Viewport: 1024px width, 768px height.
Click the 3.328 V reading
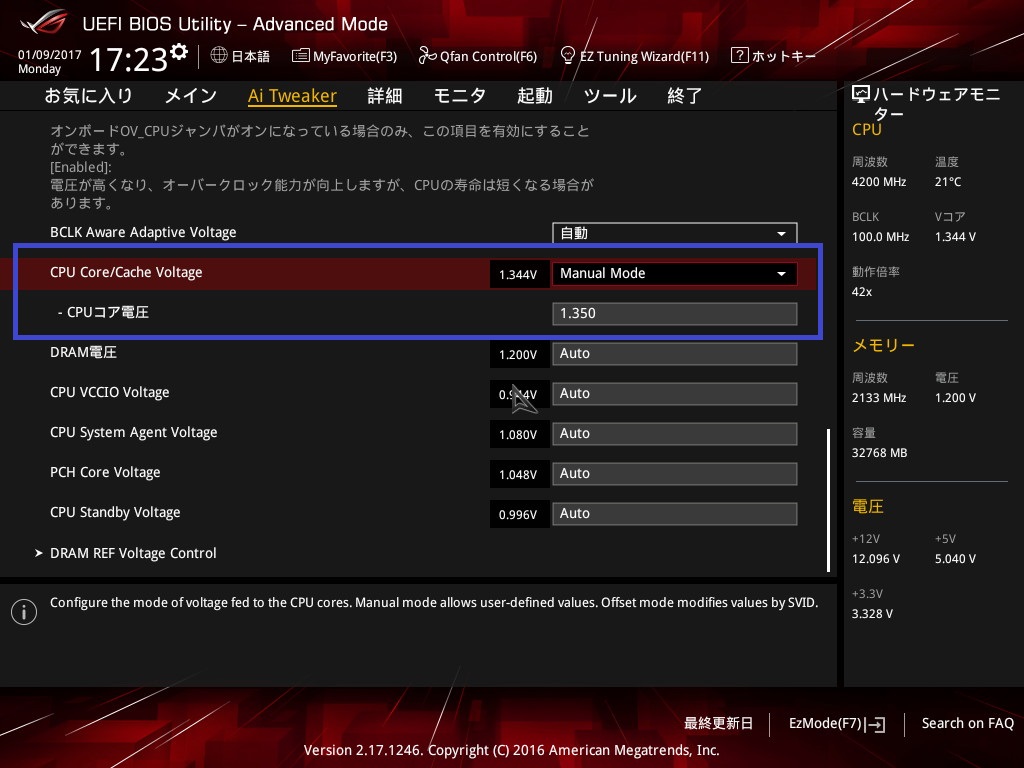click(872, 614)
